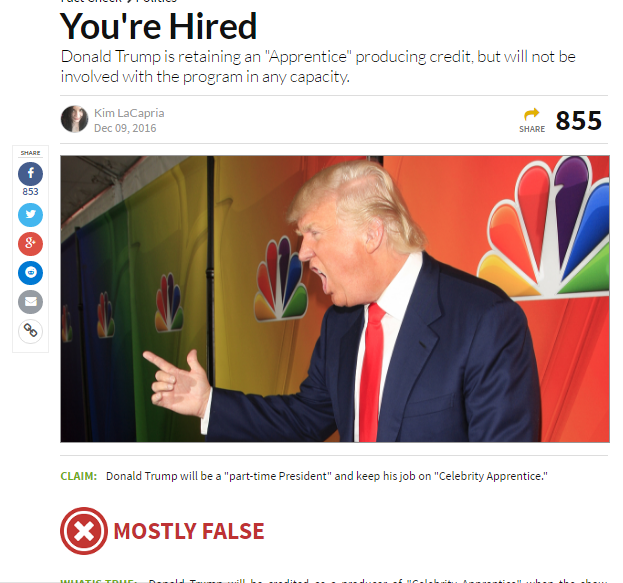Click the part-time President claim statement
This screenshot has width=623, height=583.
(x=327, y=476)
